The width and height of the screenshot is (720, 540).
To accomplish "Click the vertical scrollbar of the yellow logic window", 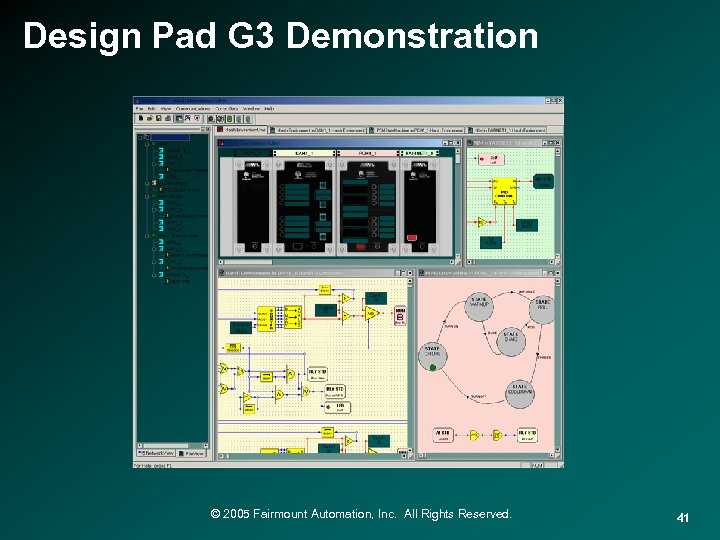I will pyautogui.click(x=410, y=366).
